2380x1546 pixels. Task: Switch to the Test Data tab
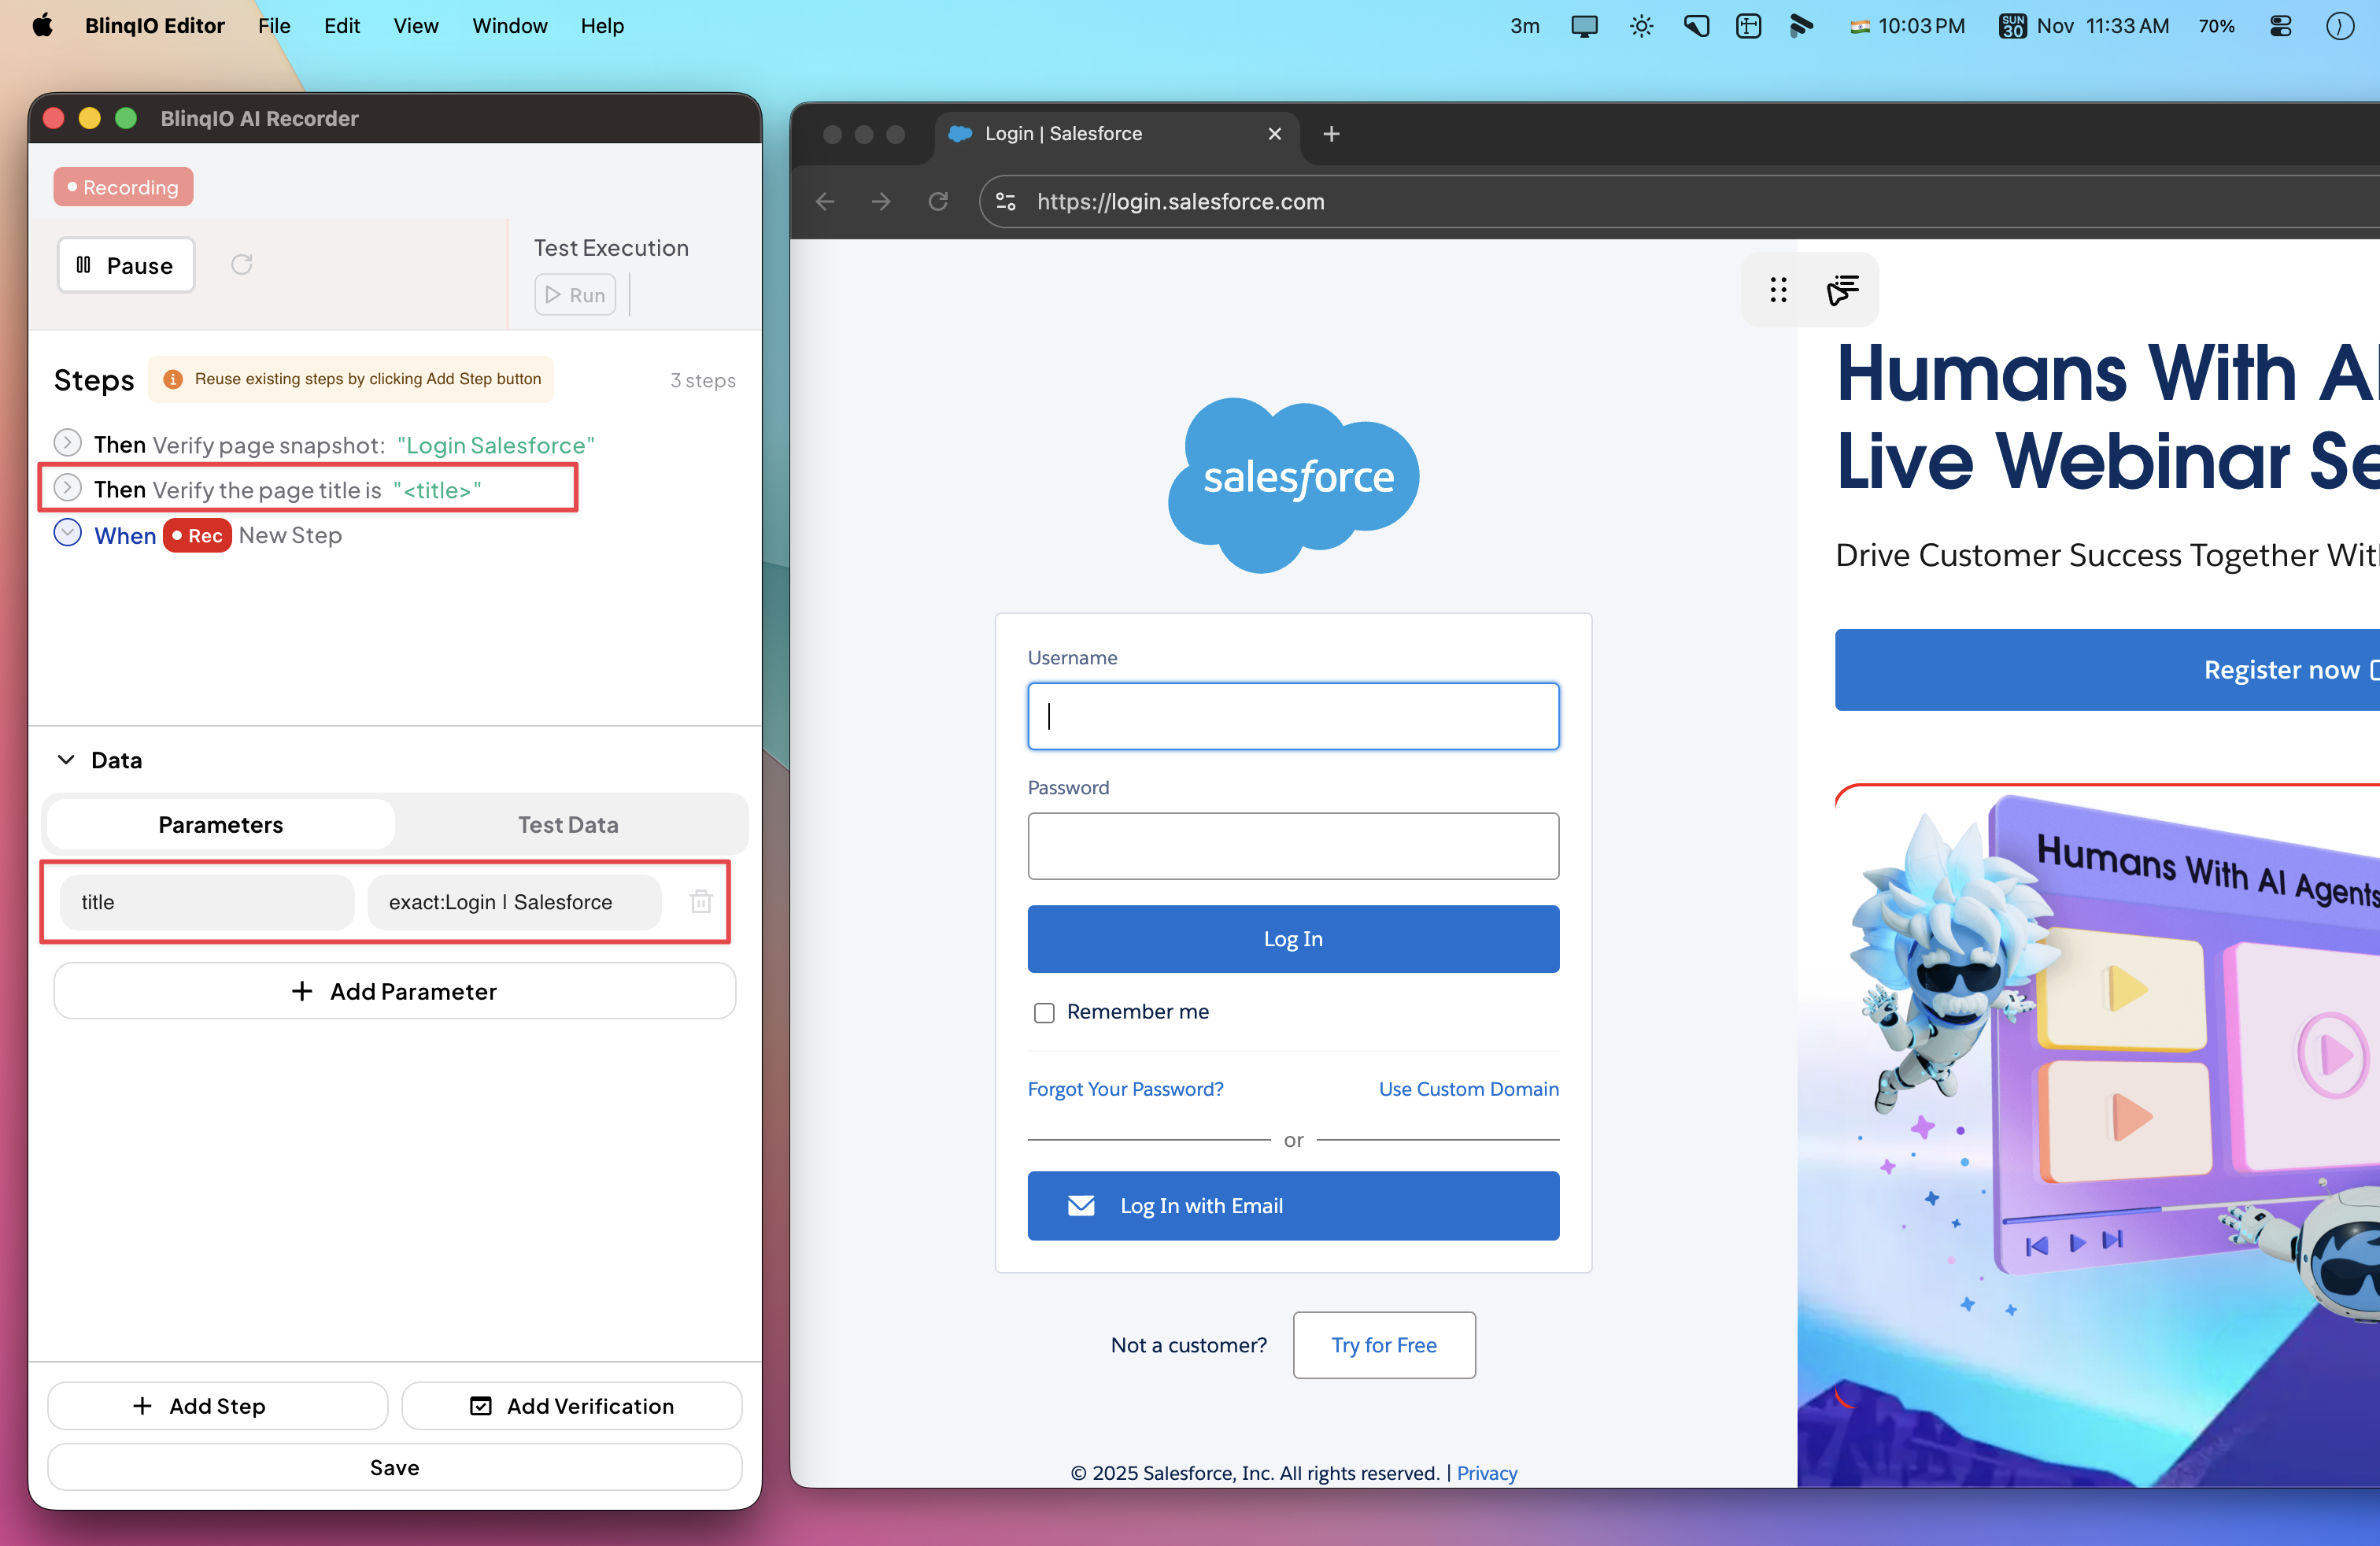pos(568,825)
